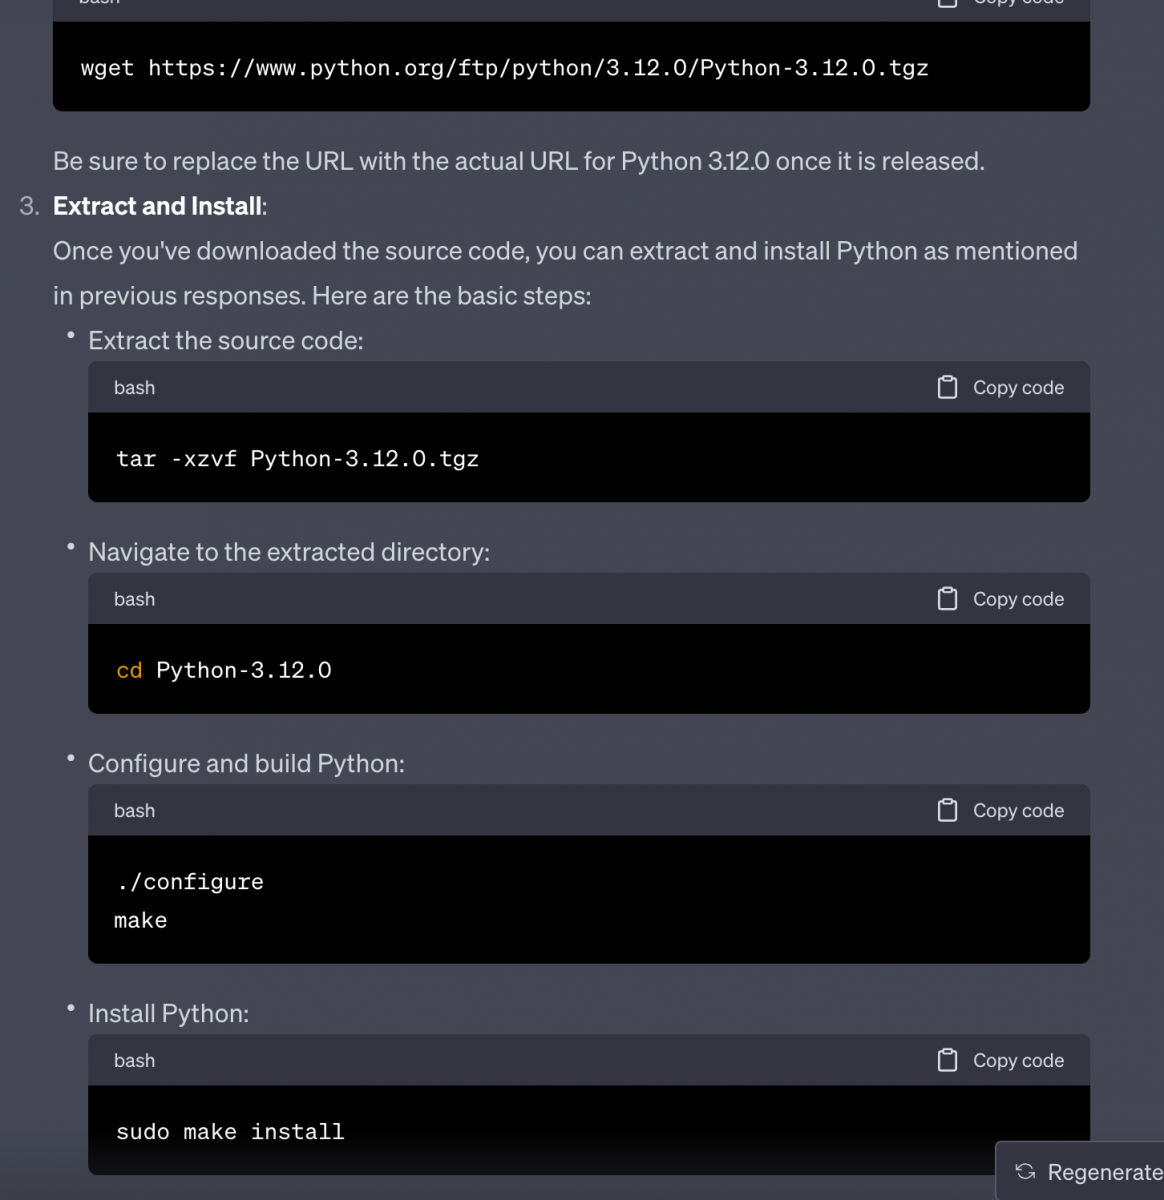Viewport: 1164px width, 1200px height.
Task: Click the standalone 'make' command line
Action: pyautogui.click(x=141, y=920)
